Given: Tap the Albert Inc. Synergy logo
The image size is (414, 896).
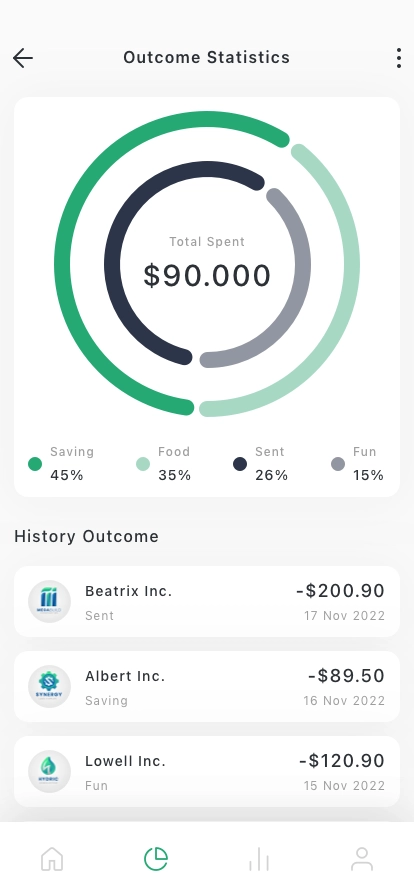Looking at the screenshot, I should tap(50, 686).
